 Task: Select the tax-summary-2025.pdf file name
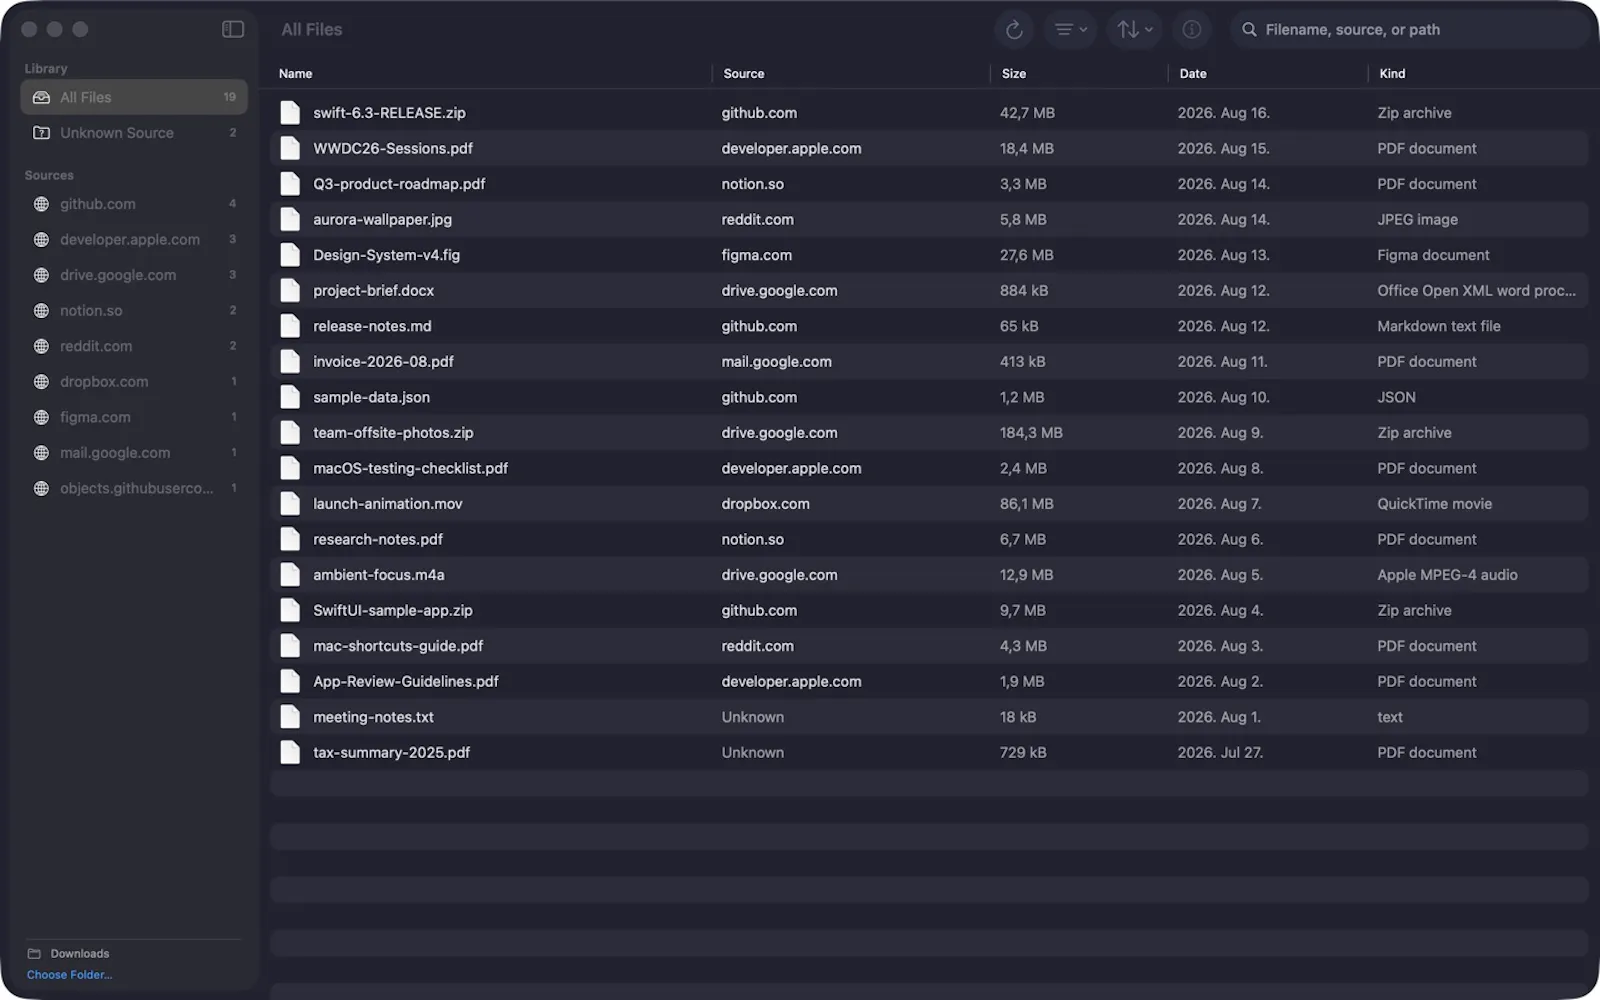[391, 753]
